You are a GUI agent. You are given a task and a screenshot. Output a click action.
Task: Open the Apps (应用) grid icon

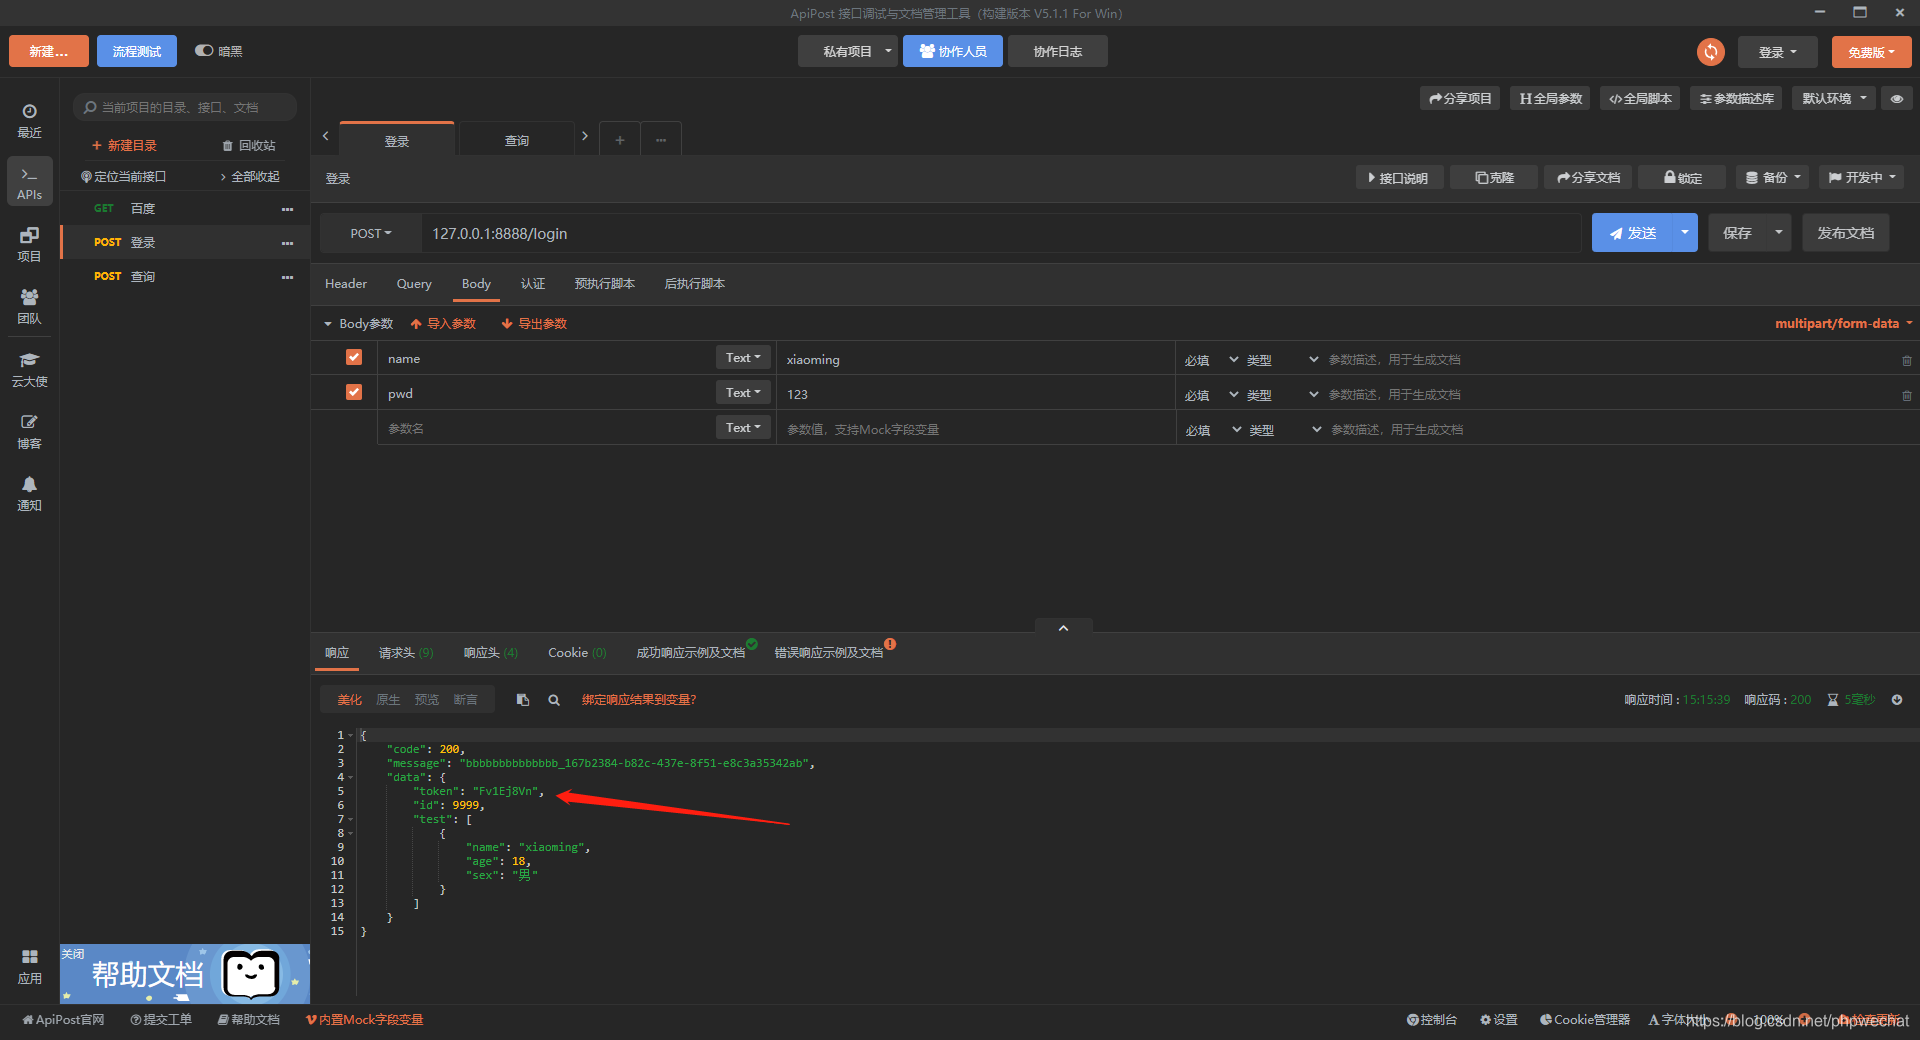click(x=29, y=966)
